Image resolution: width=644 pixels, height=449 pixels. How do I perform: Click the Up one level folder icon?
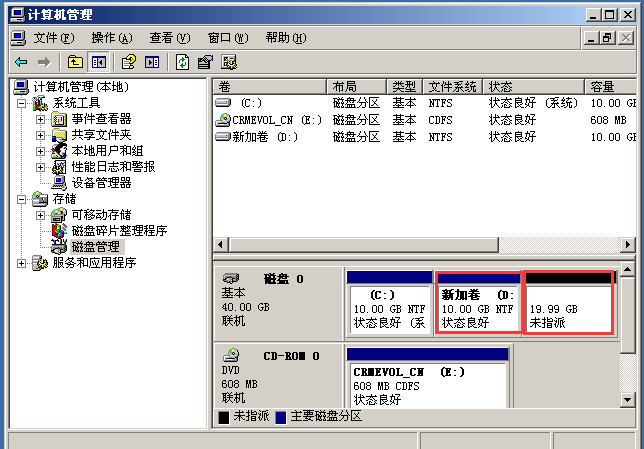tap(75, 62)
